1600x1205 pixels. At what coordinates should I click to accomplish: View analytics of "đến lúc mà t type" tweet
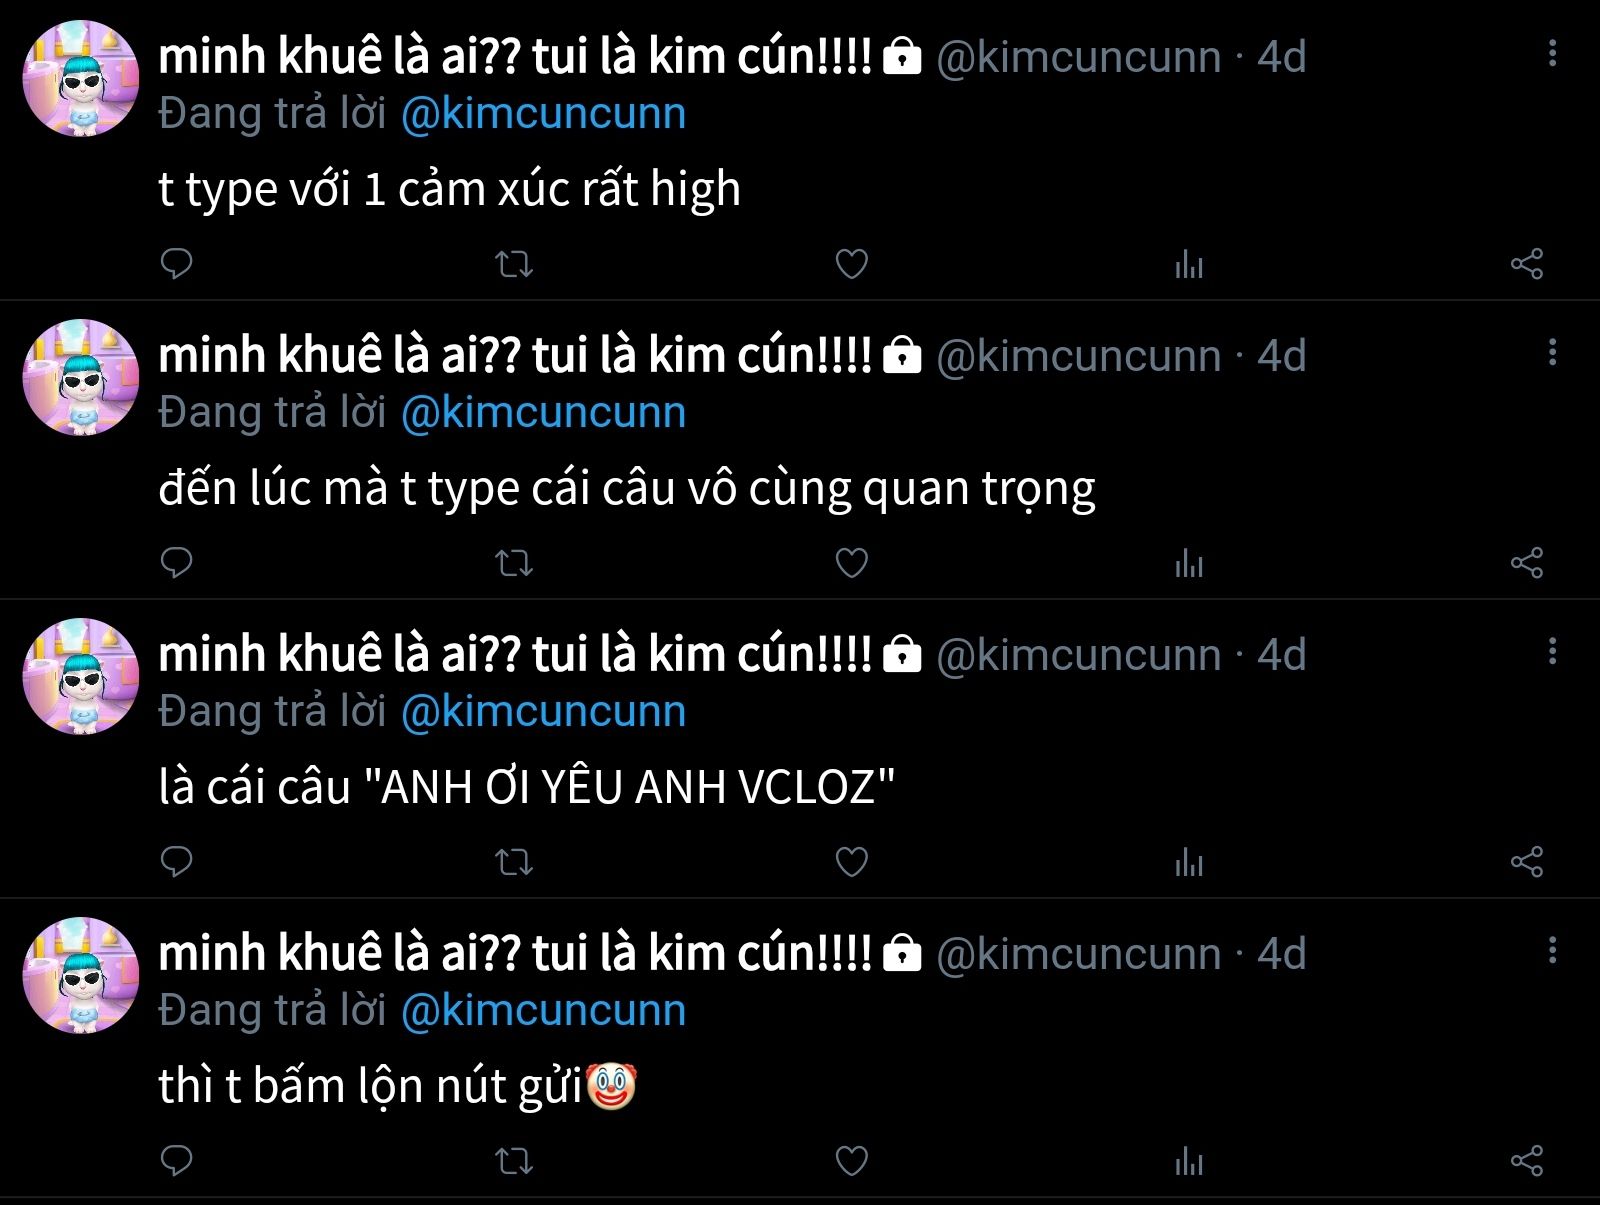coord(1189,563)
